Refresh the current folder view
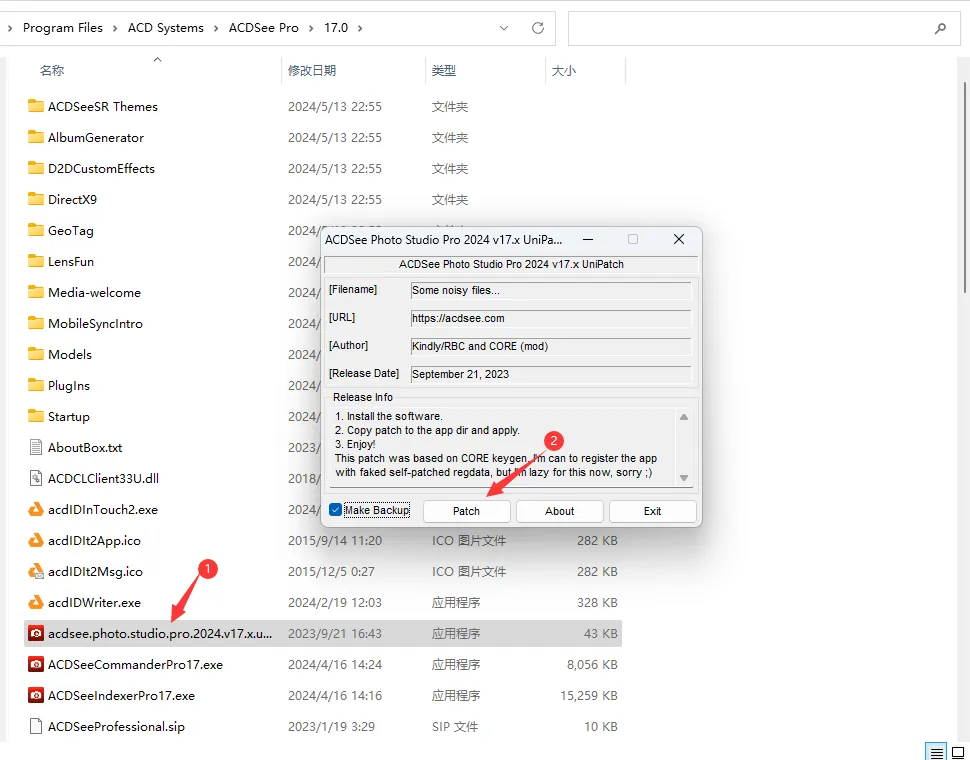Image resolution: width=970 pixels, height=760 pixels. (x=538, y=28)
